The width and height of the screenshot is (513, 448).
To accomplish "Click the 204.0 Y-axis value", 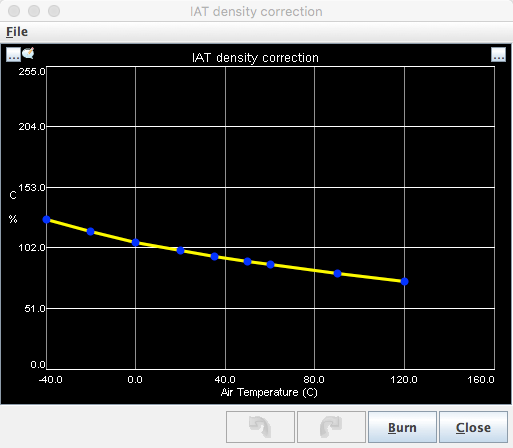I will tap(32, 126).
